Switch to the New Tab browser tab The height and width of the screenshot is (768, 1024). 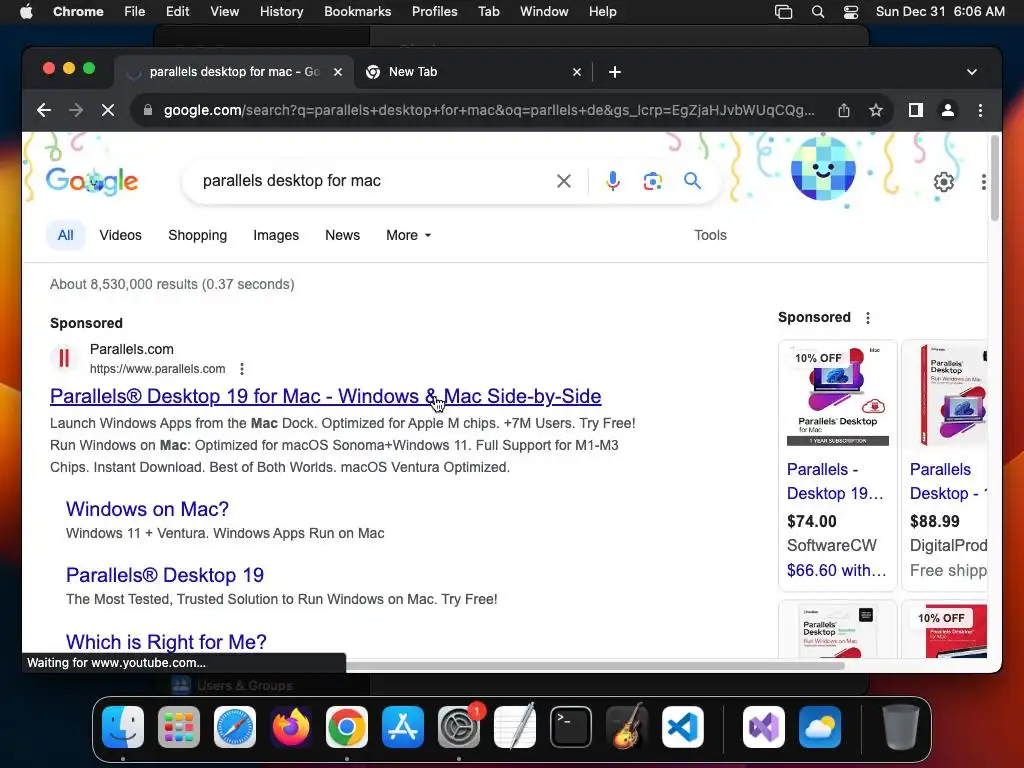(473, 72)
